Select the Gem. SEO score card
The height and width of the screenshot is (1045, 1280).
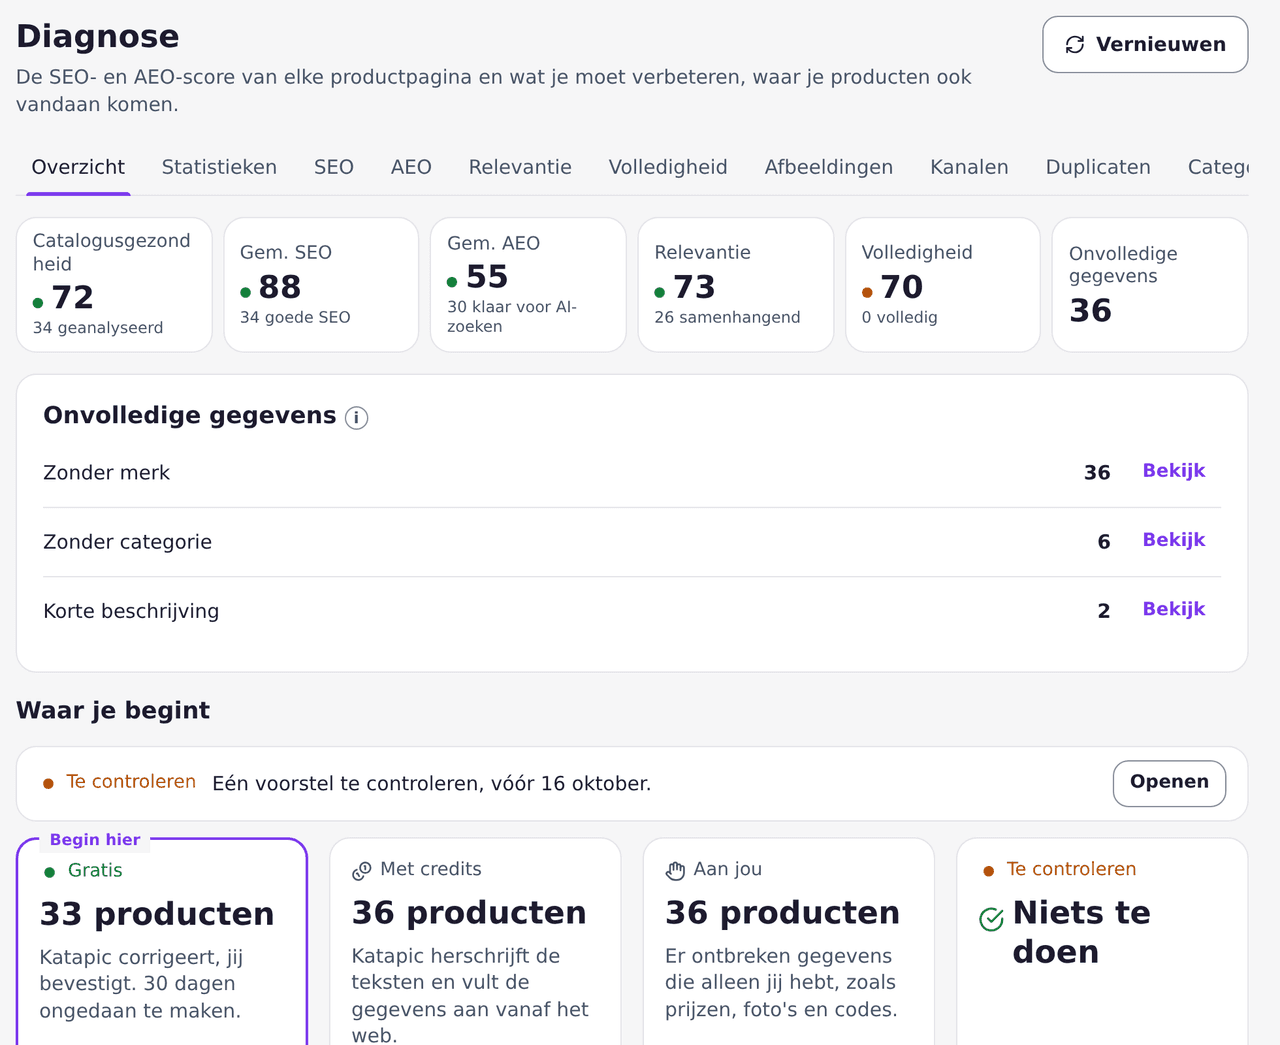coord(321,285)
